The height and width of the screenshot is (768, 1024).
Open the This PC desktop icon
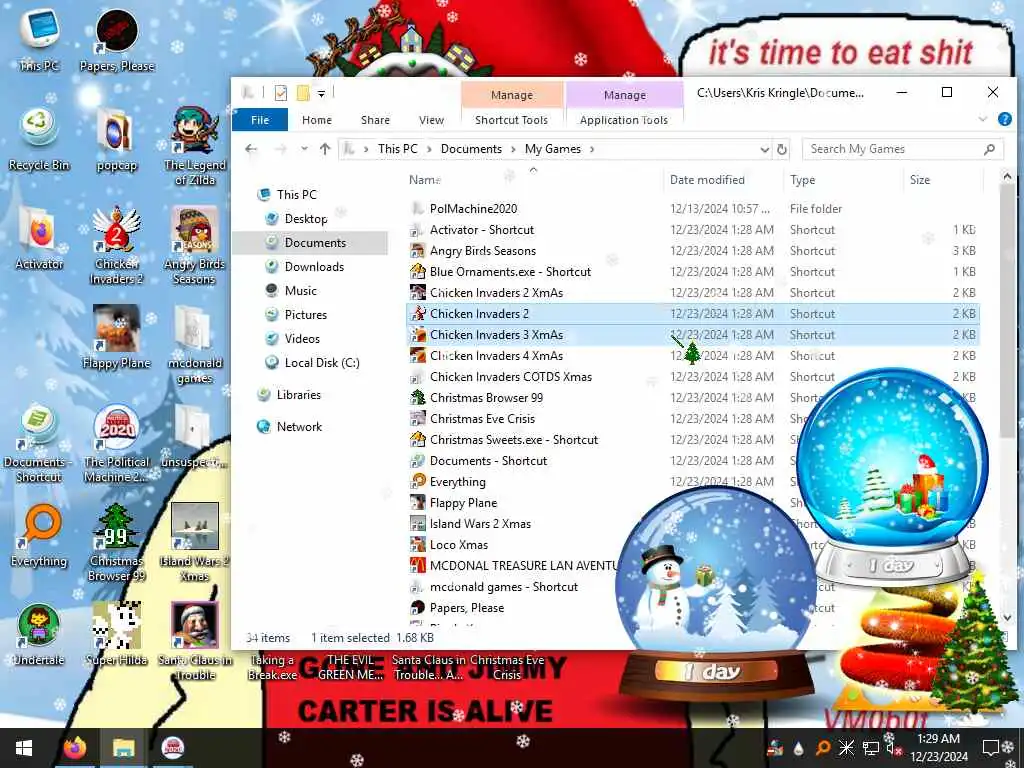click(x=39, y=39)
